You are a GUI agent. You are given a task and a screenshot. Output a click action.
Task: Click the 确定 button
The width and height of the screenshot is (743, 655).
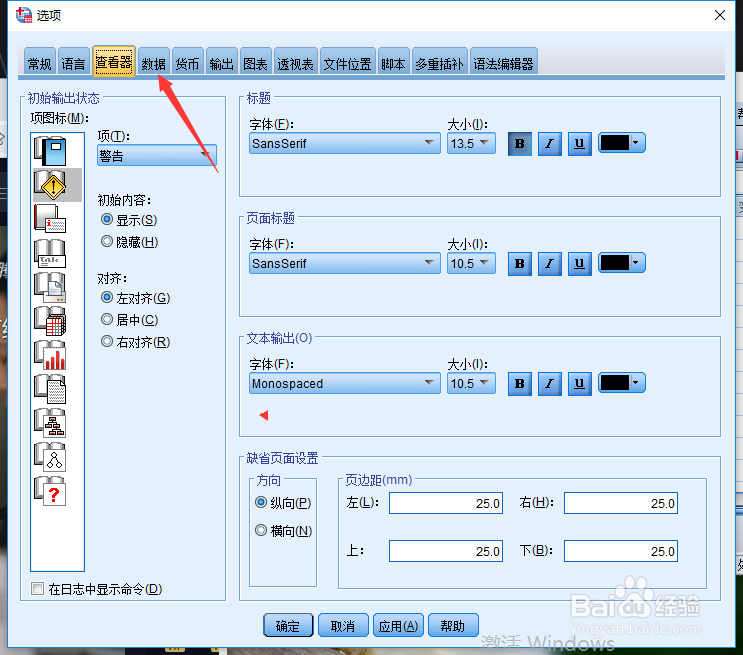[x=288, y=626]
